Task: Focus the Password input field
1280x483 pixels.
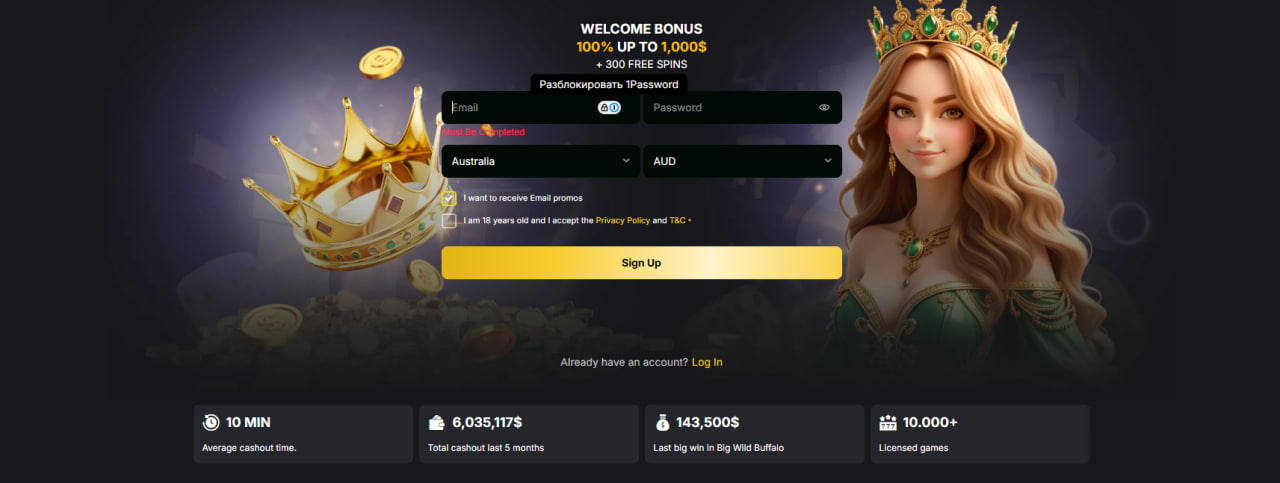Action: [742, 107]
